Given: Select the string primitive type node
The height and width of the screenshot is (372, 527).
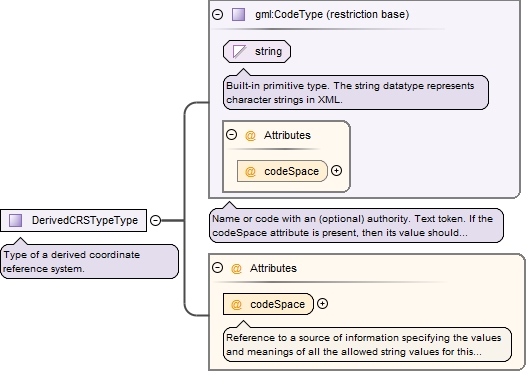Looking at the screenshot, I should 257,52.
